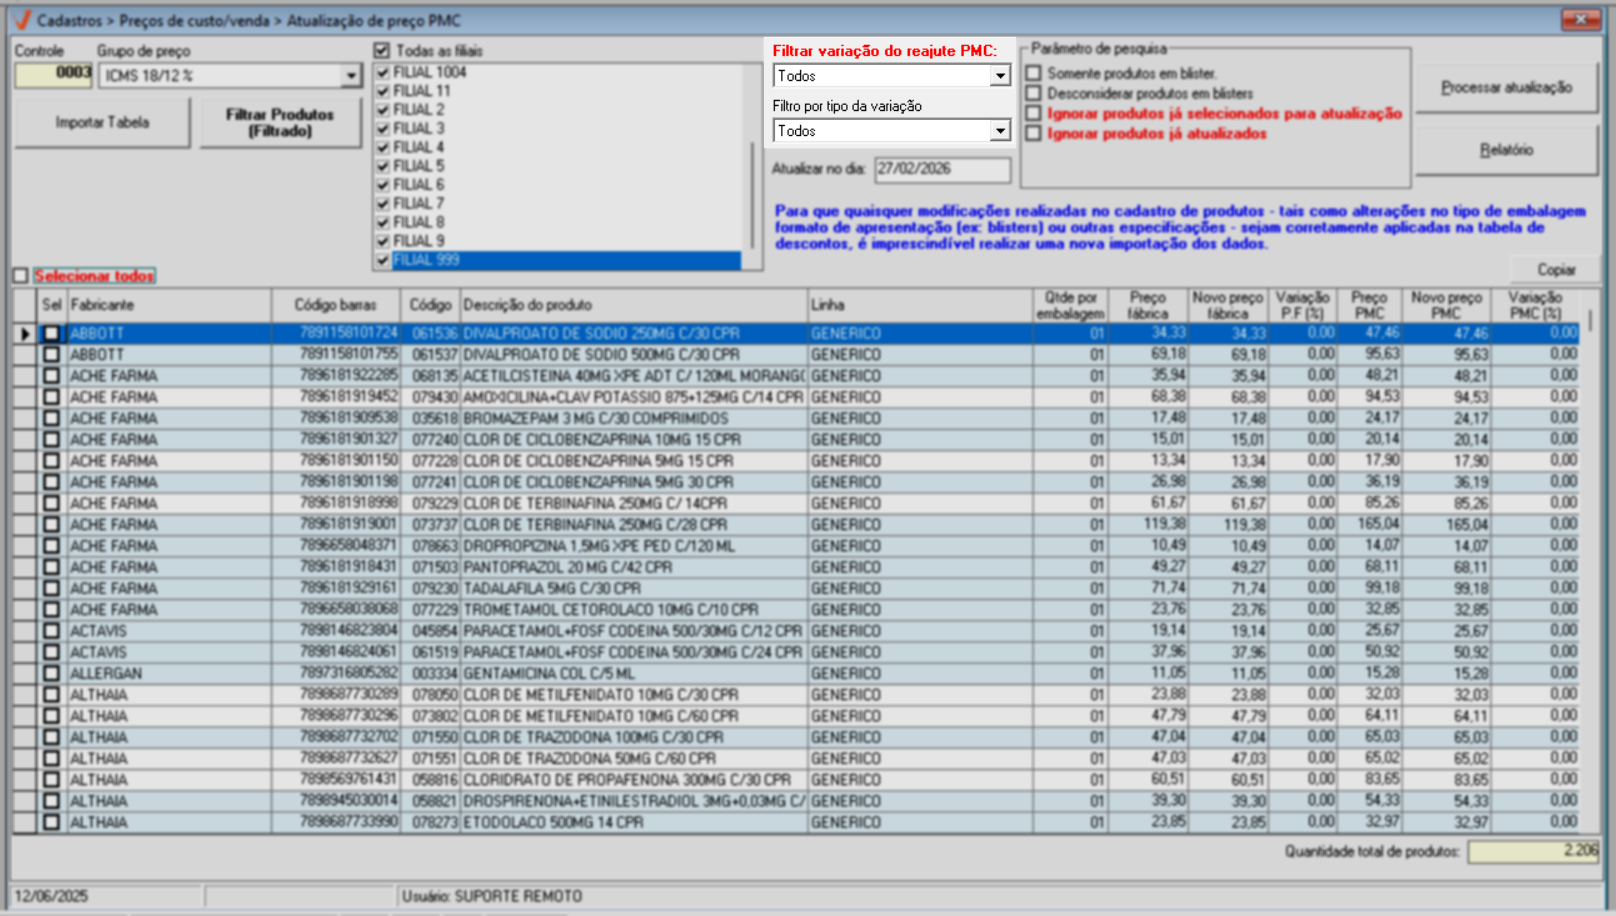Click Processar atualização button
Image resolution: width=1616 pixels, height=916 pixels.
tap(1505, 88)
